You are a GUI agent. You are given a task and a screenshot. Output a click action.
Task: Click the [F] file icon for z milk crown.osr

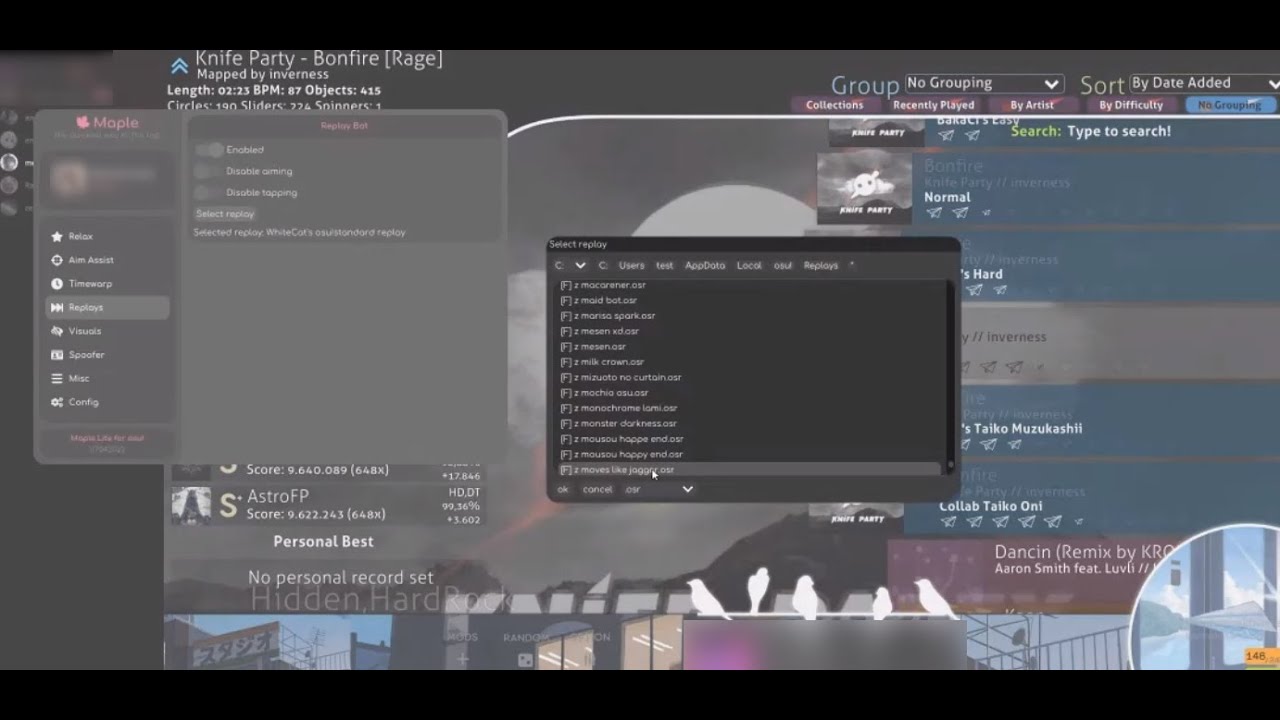566,362
